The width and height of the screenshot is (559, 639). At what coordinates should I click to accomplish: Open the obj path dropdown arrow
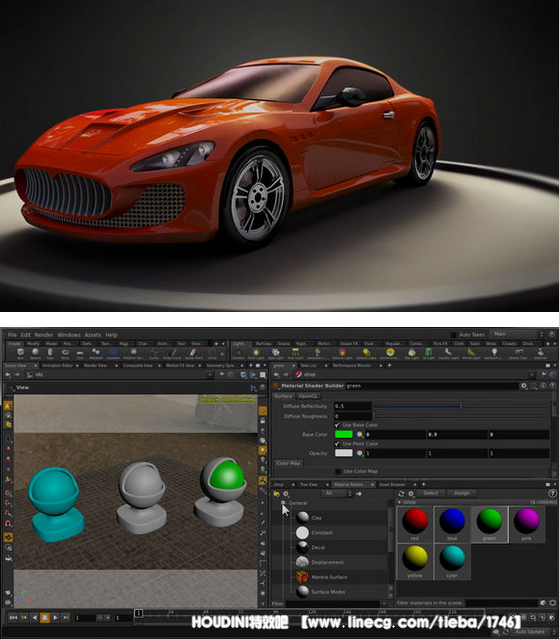click(x=210, y=374)
